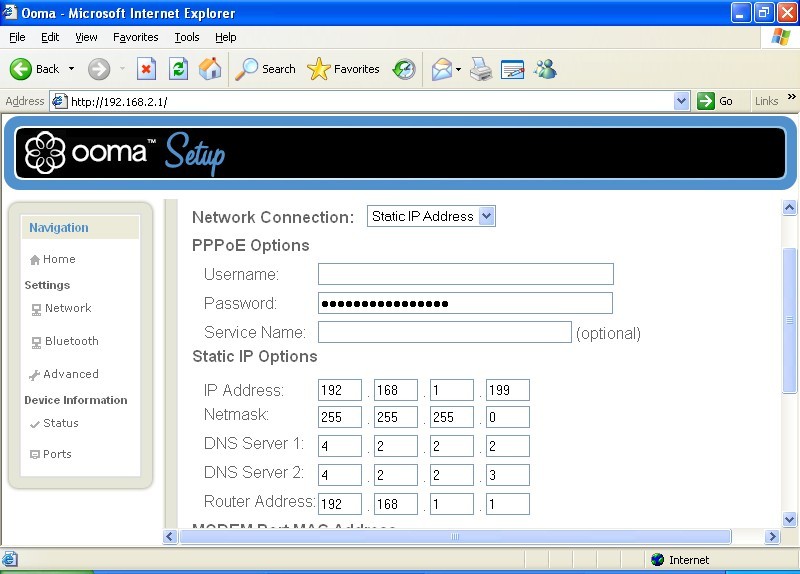Expand the Mail options dropdown arrow
Viewport: 800px width, 574px height.
point(458,69)
